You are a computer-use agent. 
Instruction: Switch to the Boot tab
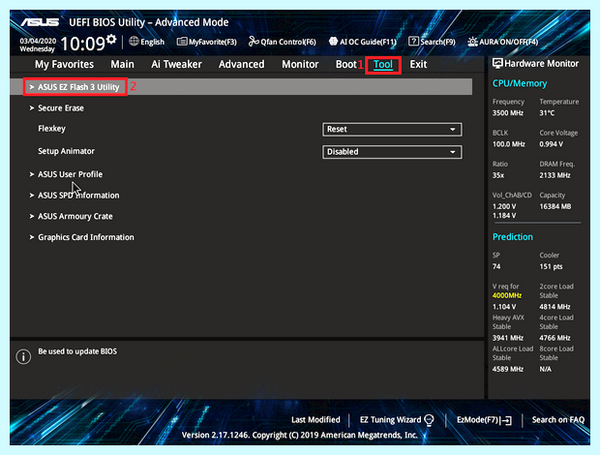click(346, 64)
